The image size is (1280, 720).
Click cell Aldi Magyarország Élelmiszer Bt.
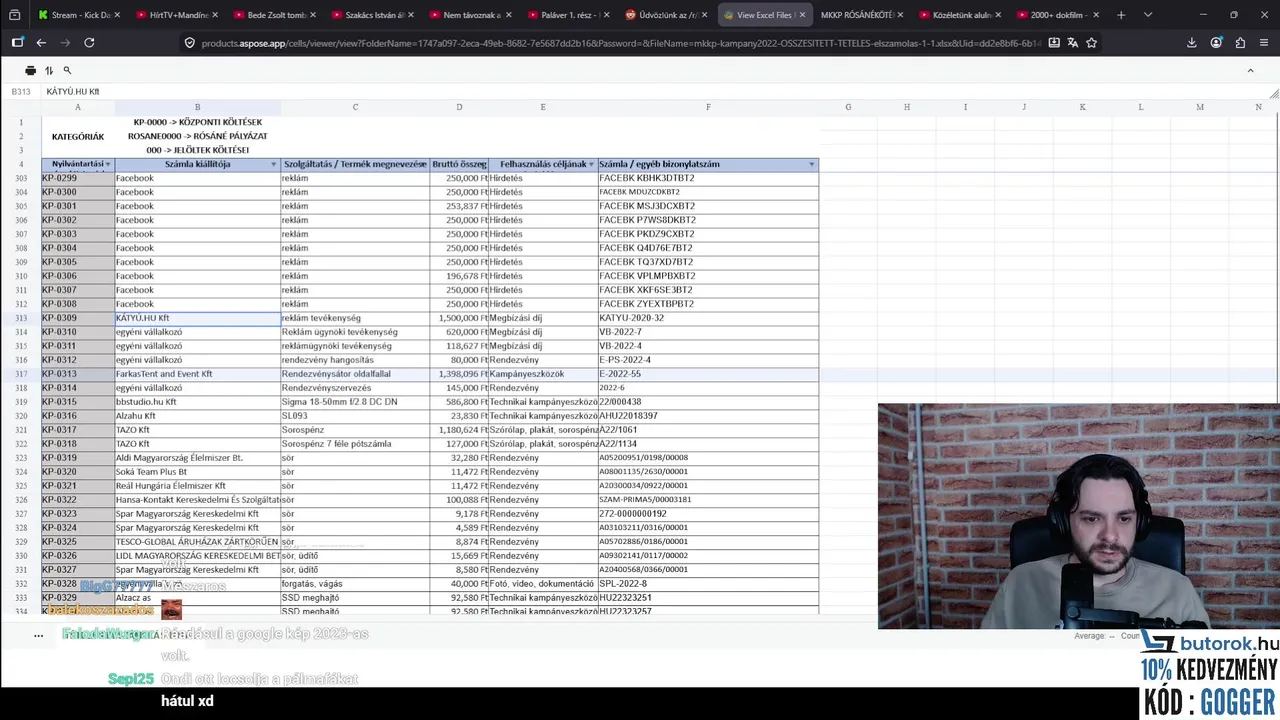(197, 458)
